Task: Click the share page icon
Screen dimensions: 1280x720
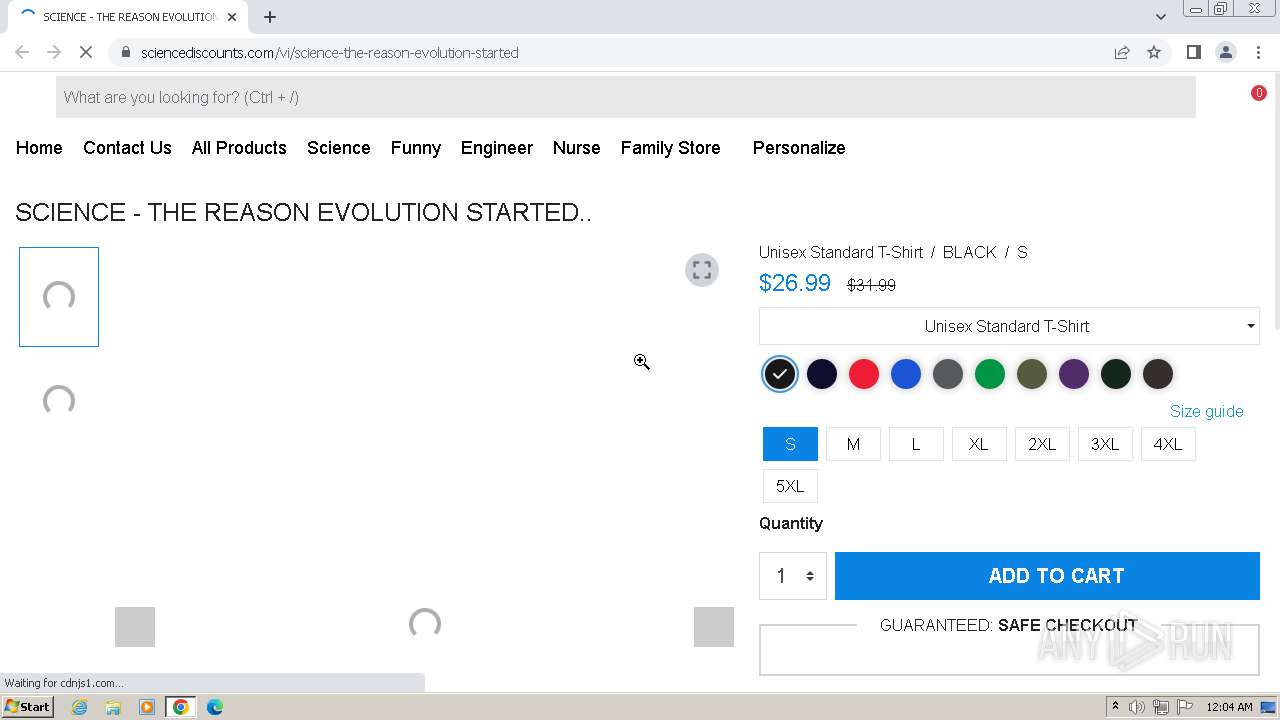Action: point(1122,52)
